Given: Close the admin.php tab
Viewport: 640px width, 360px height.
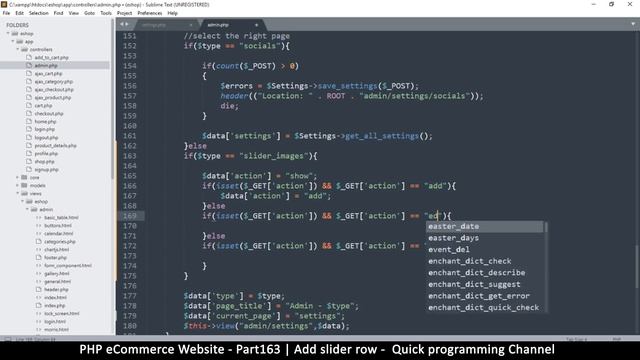Looking at the screenshot, I should point(256,25).
